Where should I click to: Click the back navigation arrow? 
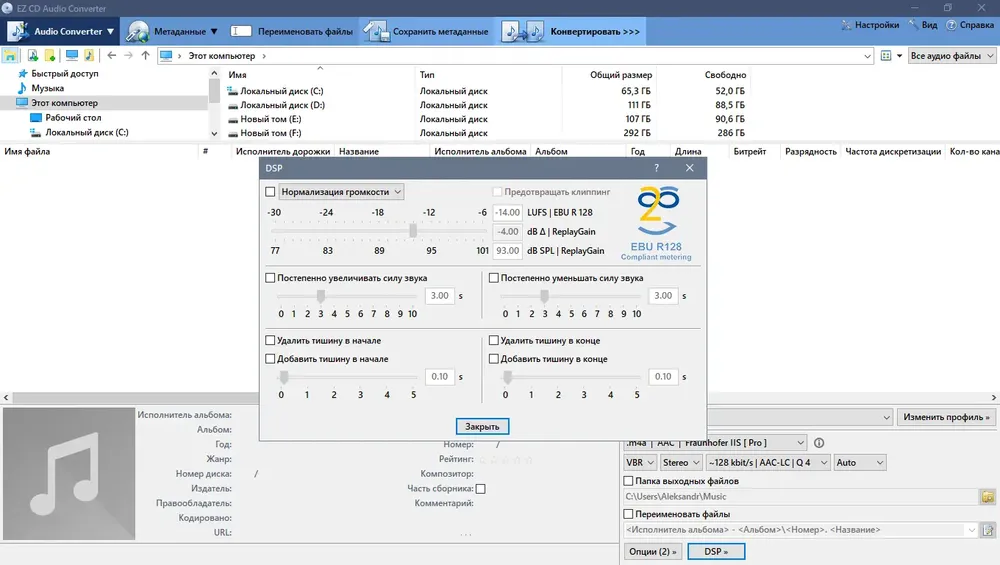click(112, 55)
